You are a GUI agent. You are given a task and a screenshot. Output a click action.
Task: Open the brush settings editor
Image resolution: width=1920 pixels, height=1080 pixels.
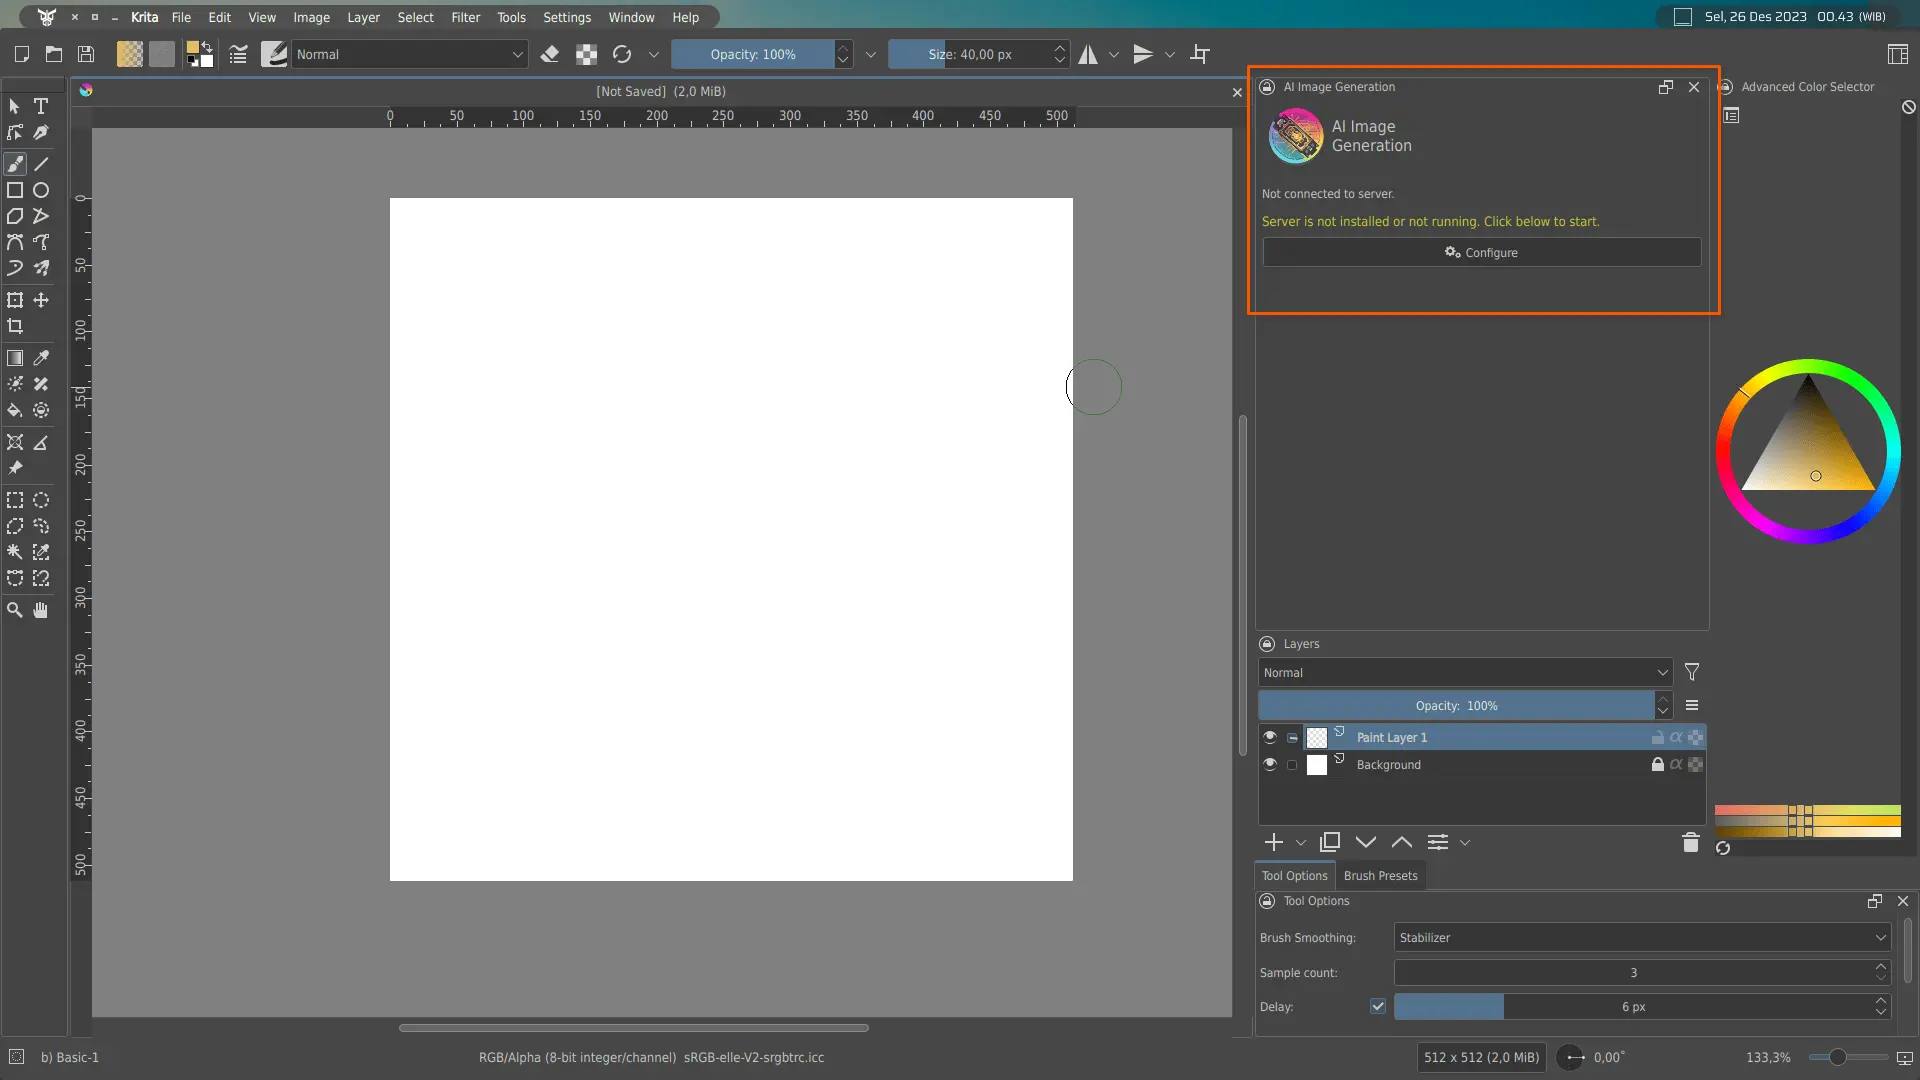point(238,54)
